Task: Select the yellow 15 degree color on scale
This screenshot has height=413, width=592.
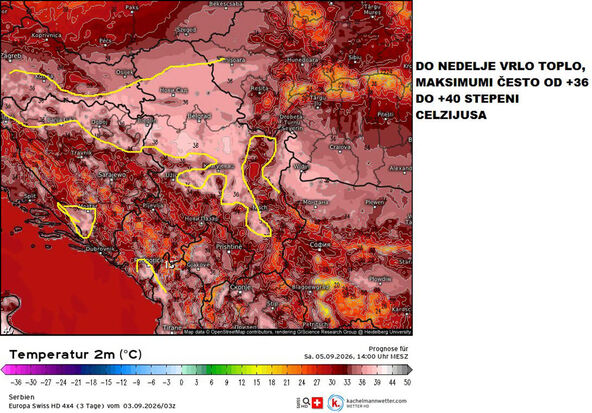Action: 257,370
